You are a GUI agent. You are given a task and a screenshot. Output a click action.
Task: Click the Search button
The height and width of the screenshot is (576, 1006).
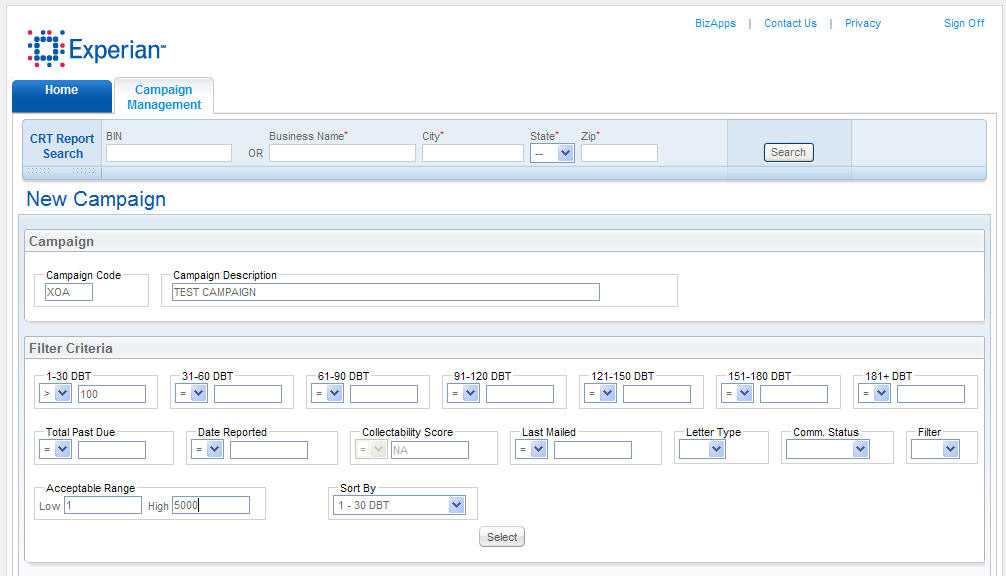coord(789,153)
